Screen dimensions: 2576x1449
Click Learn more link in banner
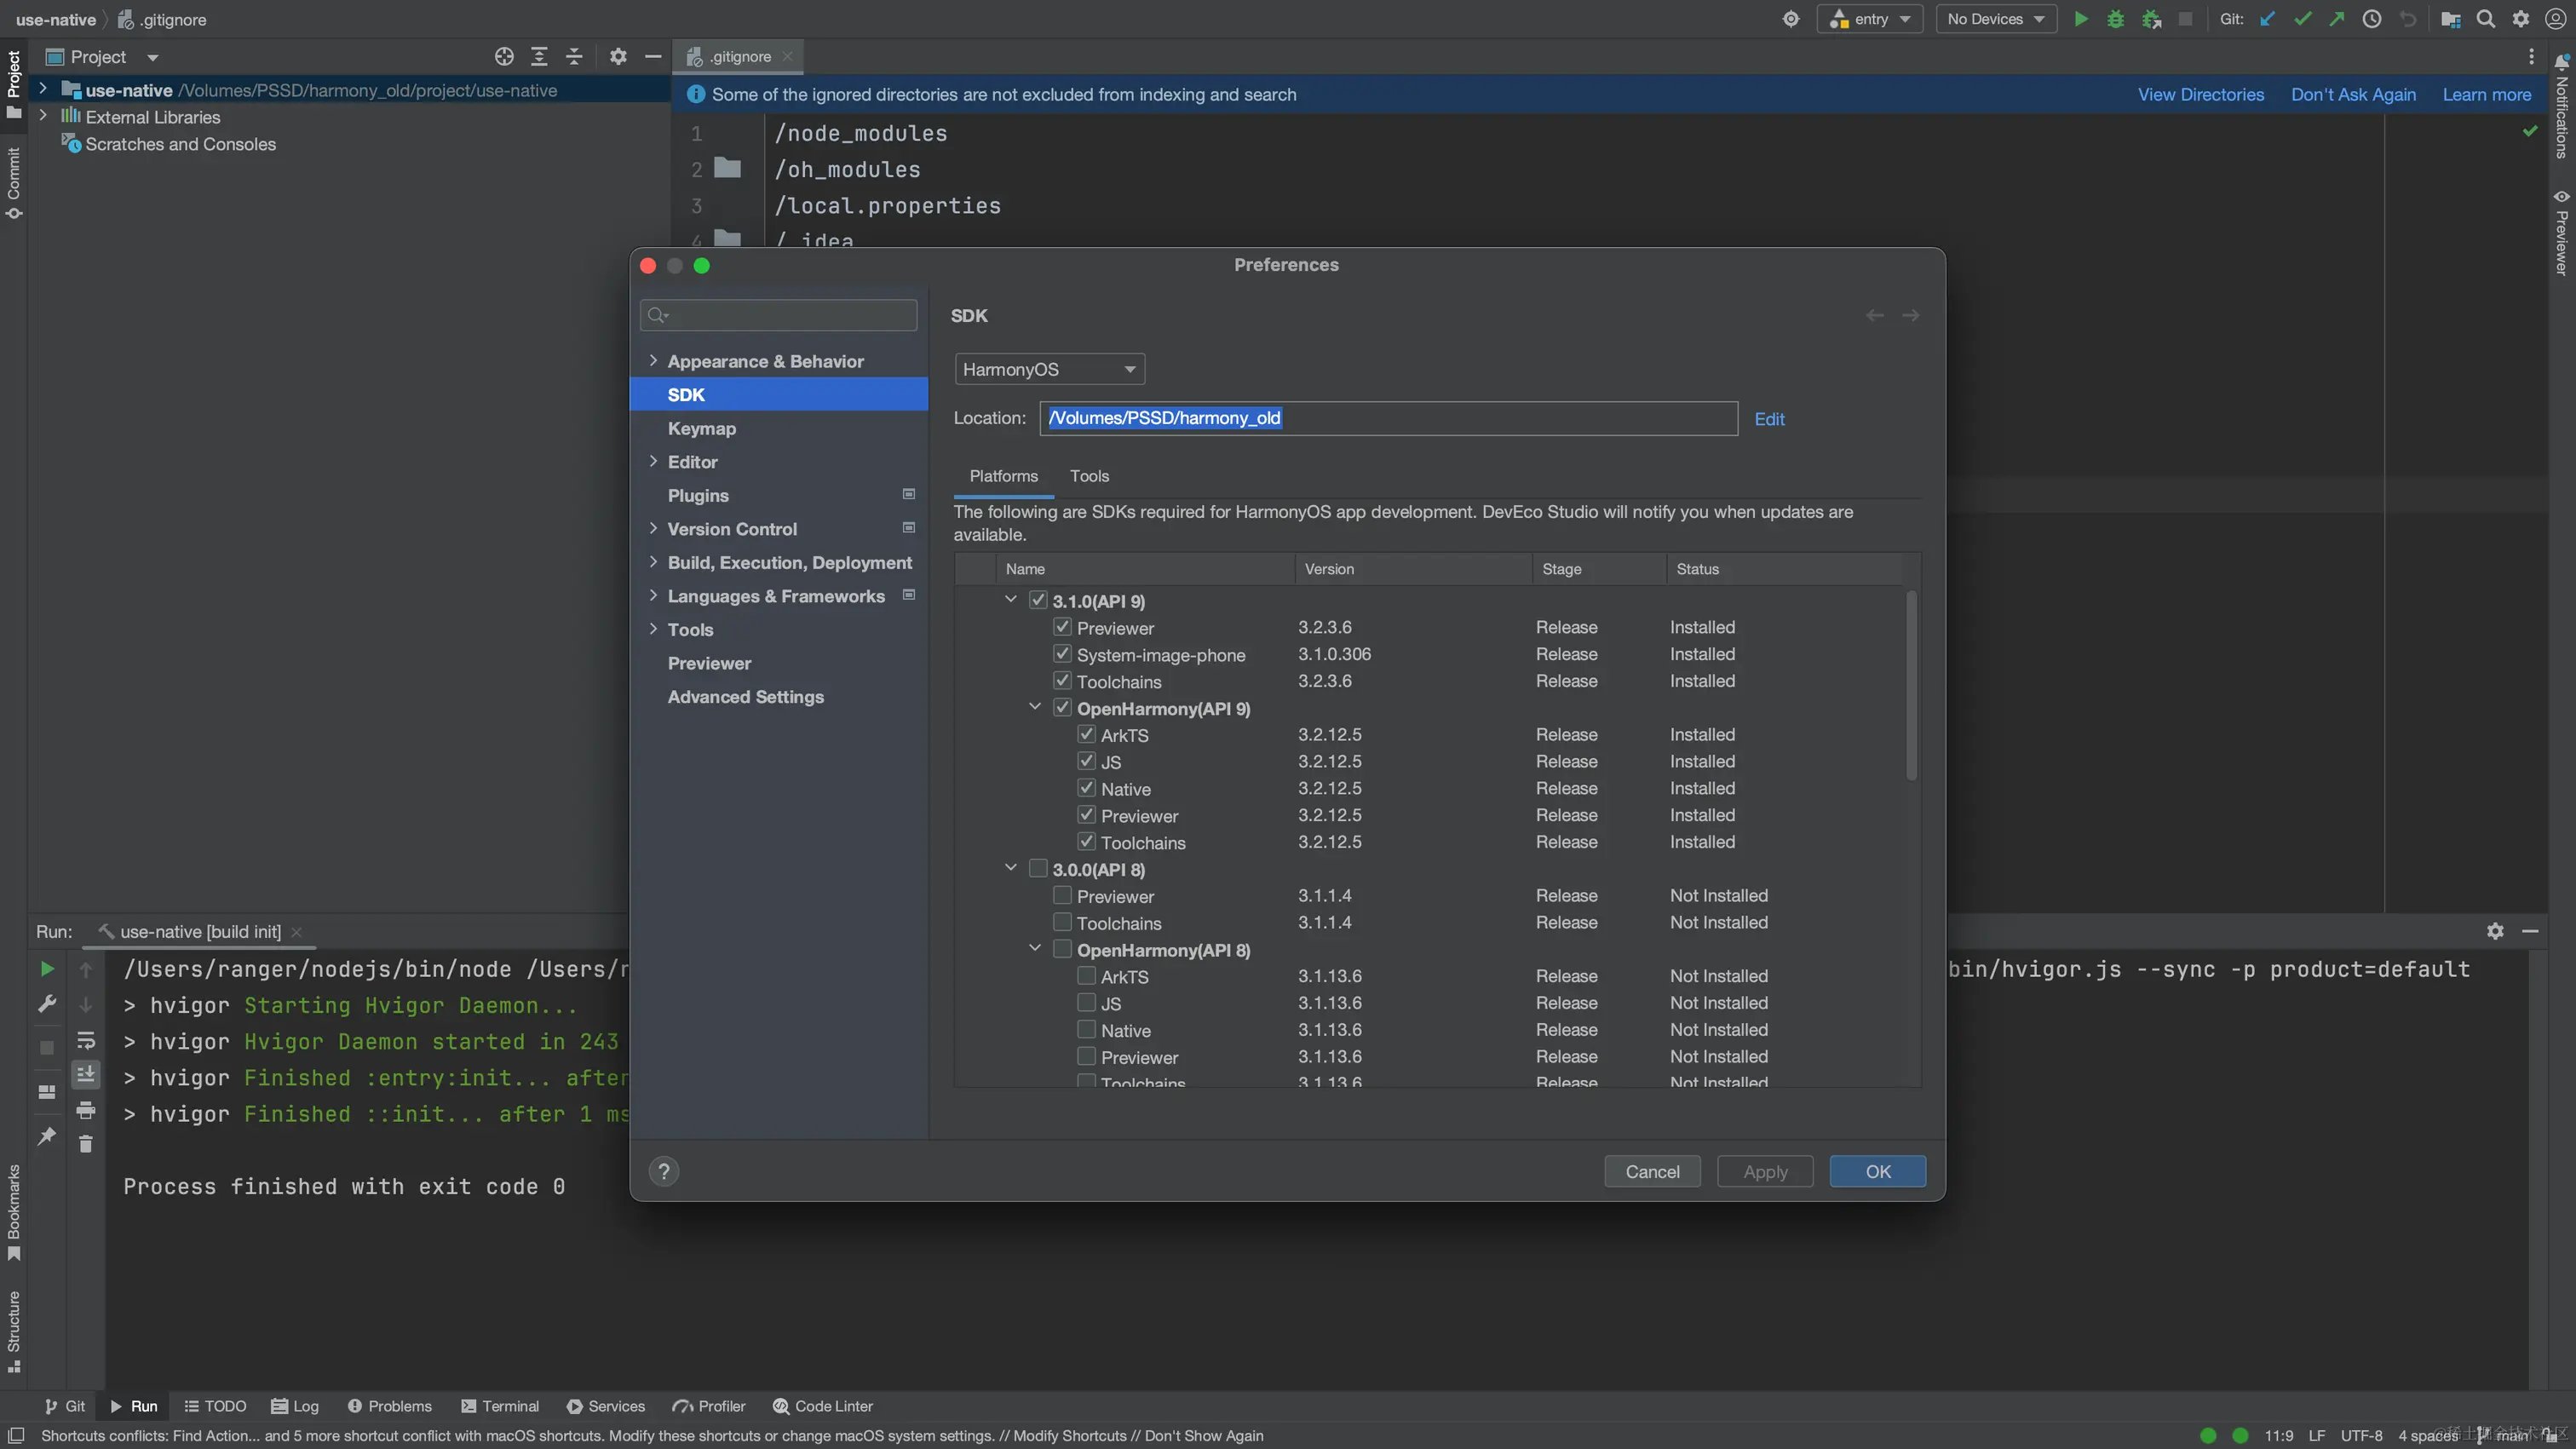[2487, 94]
